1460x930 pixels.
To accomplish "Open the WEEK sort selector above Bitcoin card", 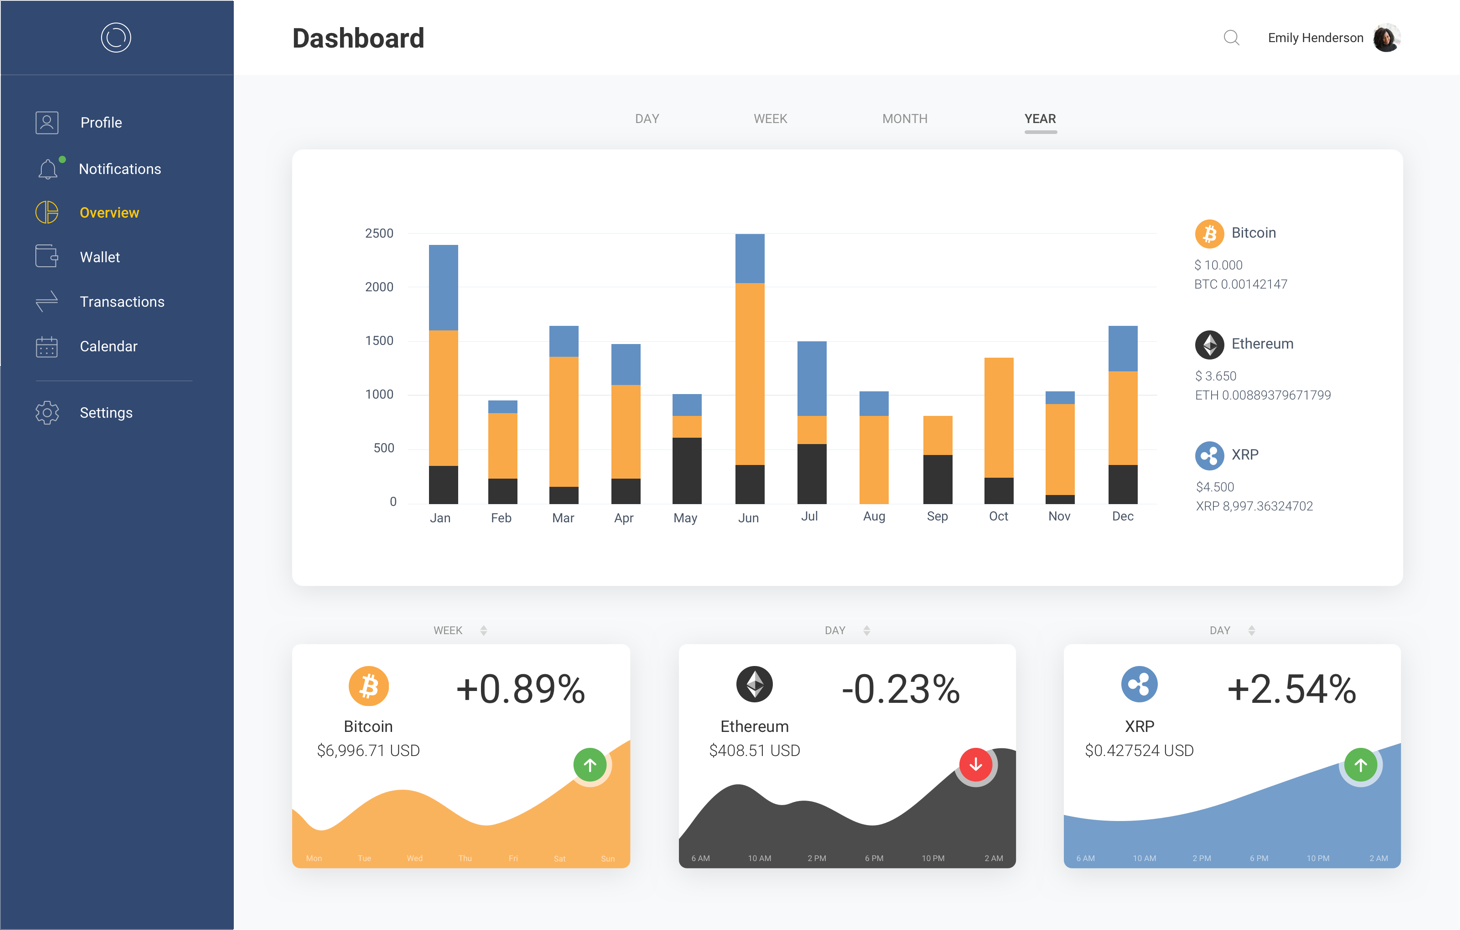I will (460, 630).
